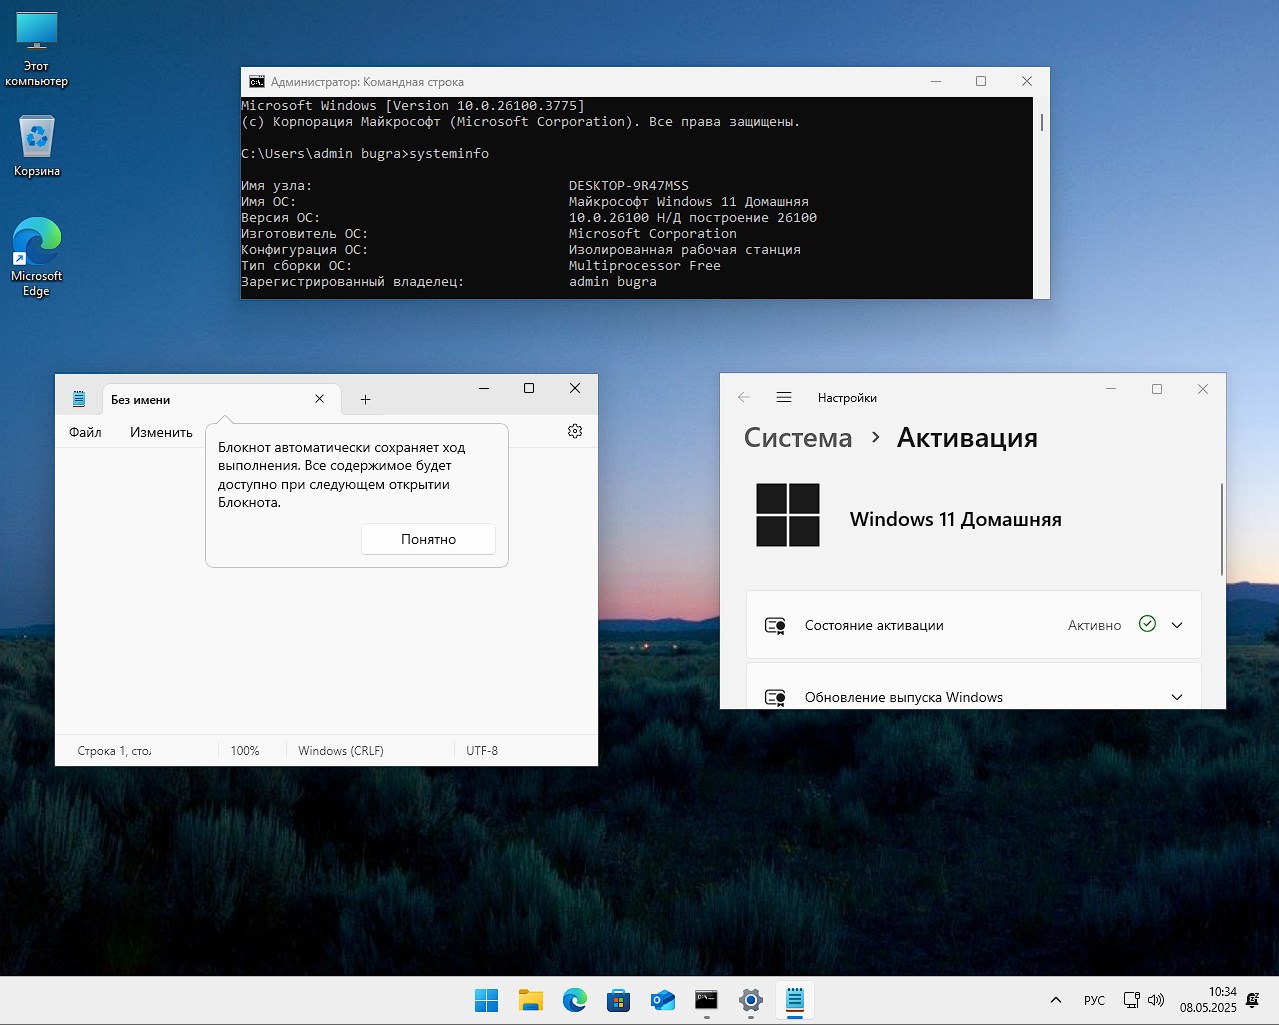Launch Microsoft Store from the taskbar
The image size is (1279, 1025).
619,1000
